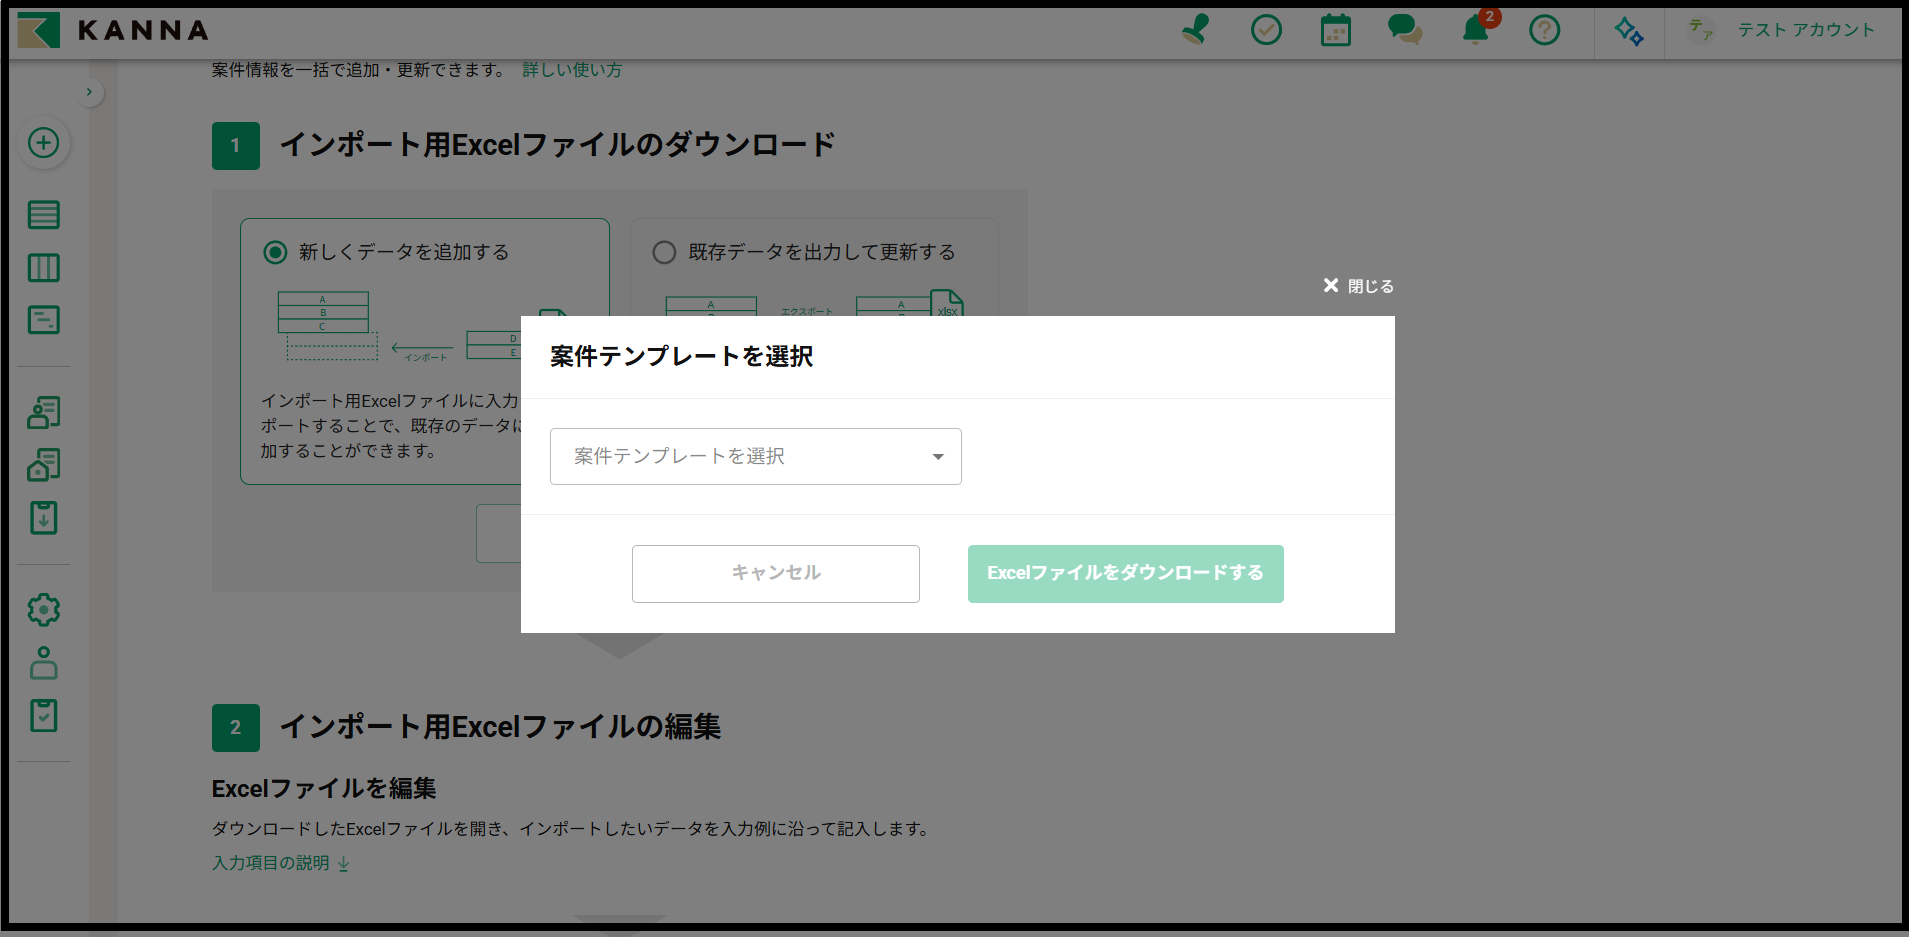Click Excelファイルをダウンロードする button
1909x937 pixels.
tap(1125, 573)
